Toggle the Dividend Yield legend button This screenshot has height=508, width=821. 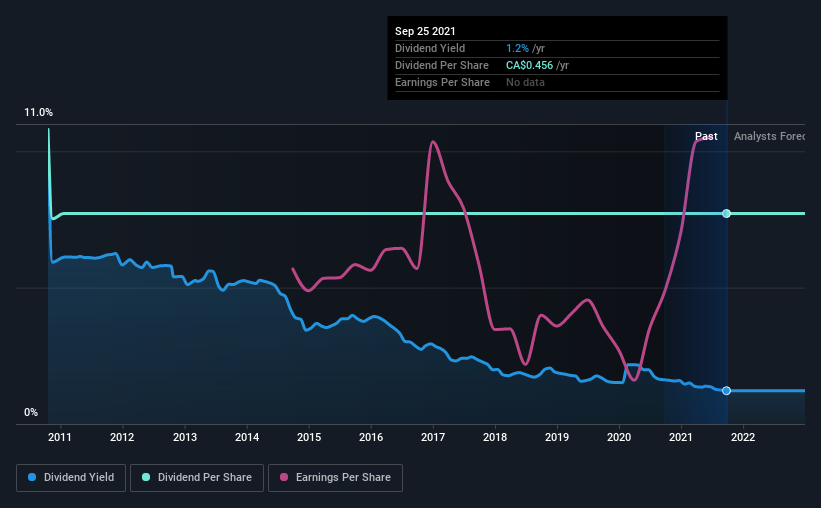(71, 478)
